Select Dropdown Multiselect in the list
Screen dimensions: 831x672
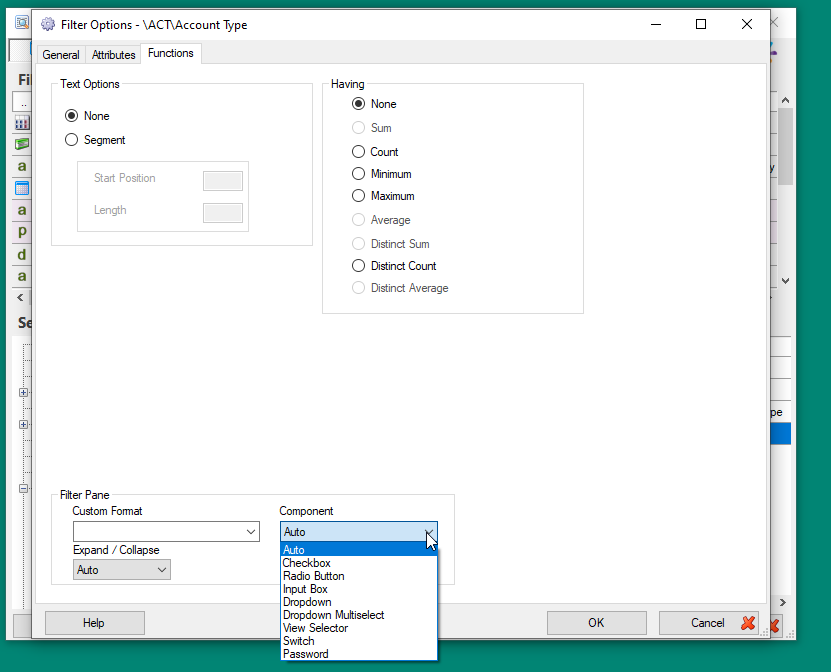(359, 615)
